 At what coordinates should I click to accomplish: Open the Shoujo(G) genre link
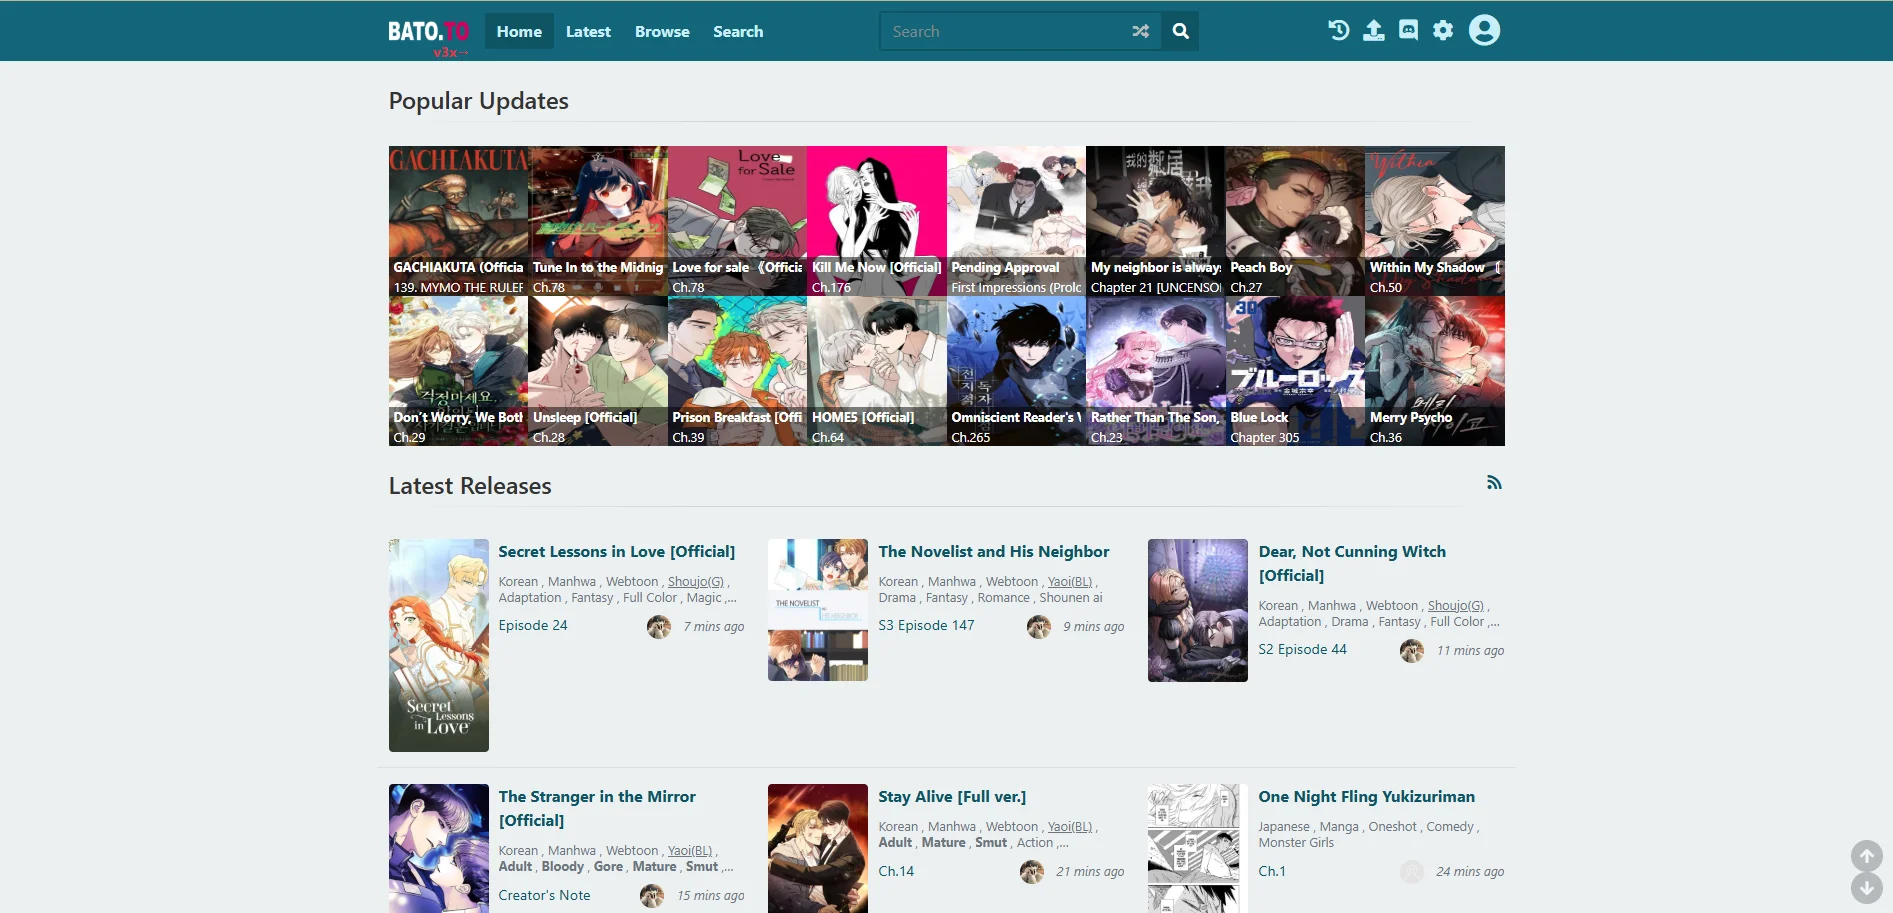(x=696, y=581)
